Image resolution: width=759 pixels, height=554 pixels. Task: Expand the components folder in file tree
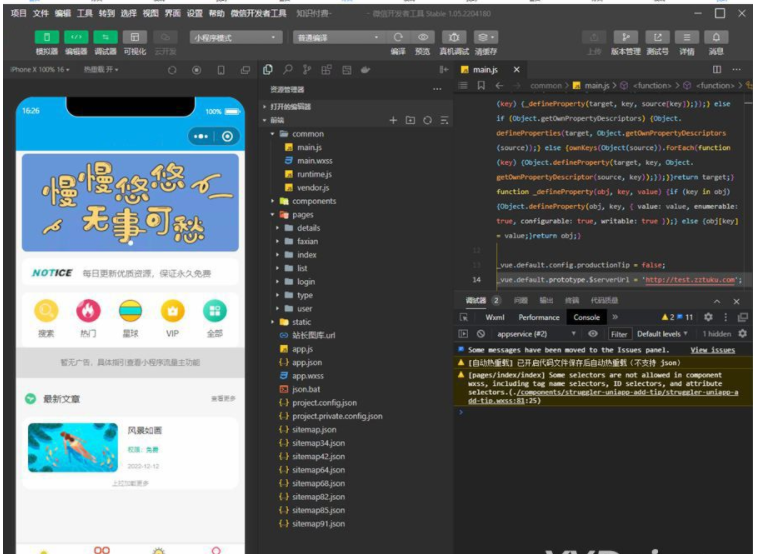point(313,201)
